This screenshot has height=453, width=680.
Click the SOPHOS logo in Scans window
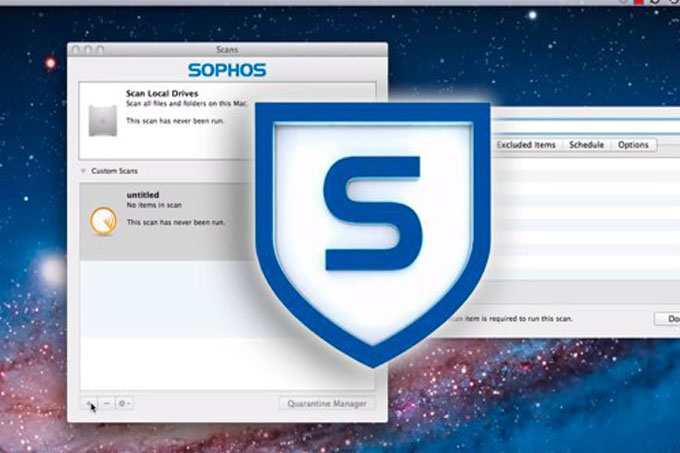pos(227,70)
